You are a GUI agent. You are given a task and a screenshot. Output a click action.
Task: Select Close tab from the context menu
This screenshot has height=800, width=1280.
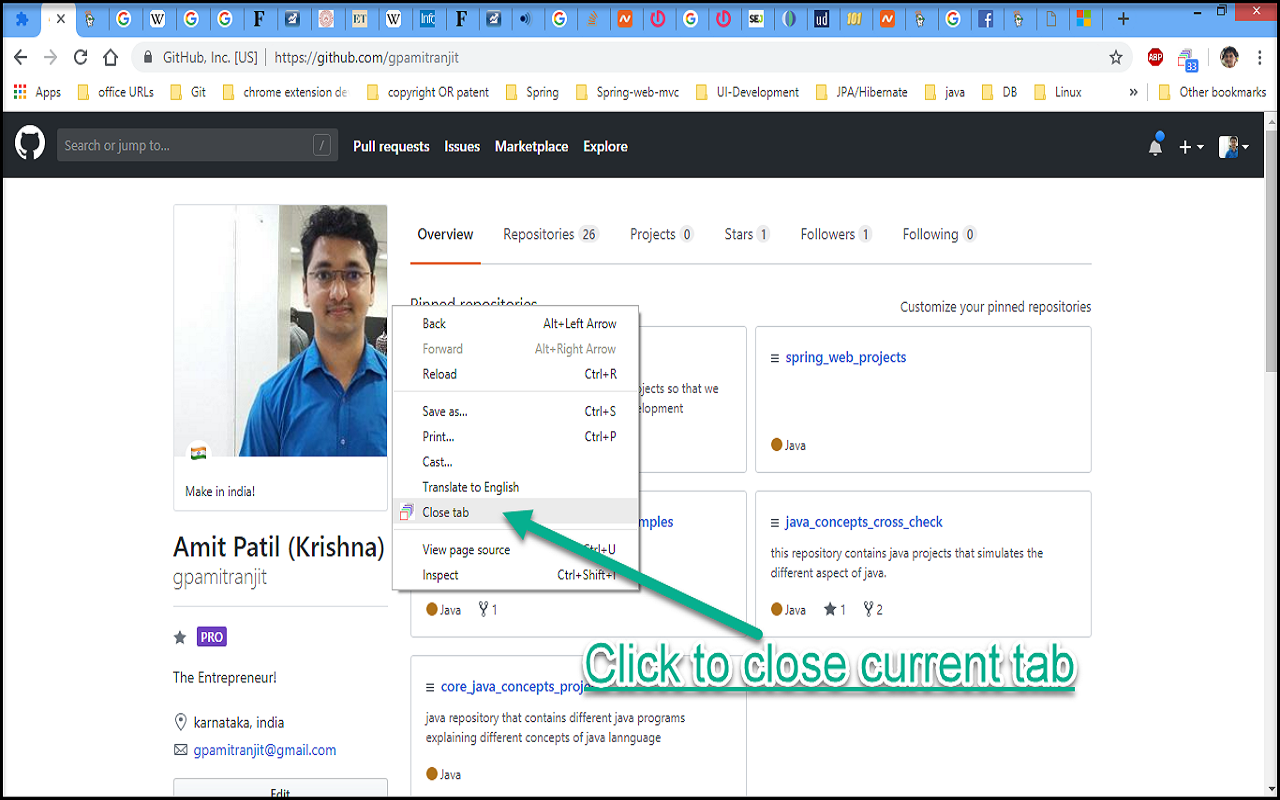[x=445, y=512]
